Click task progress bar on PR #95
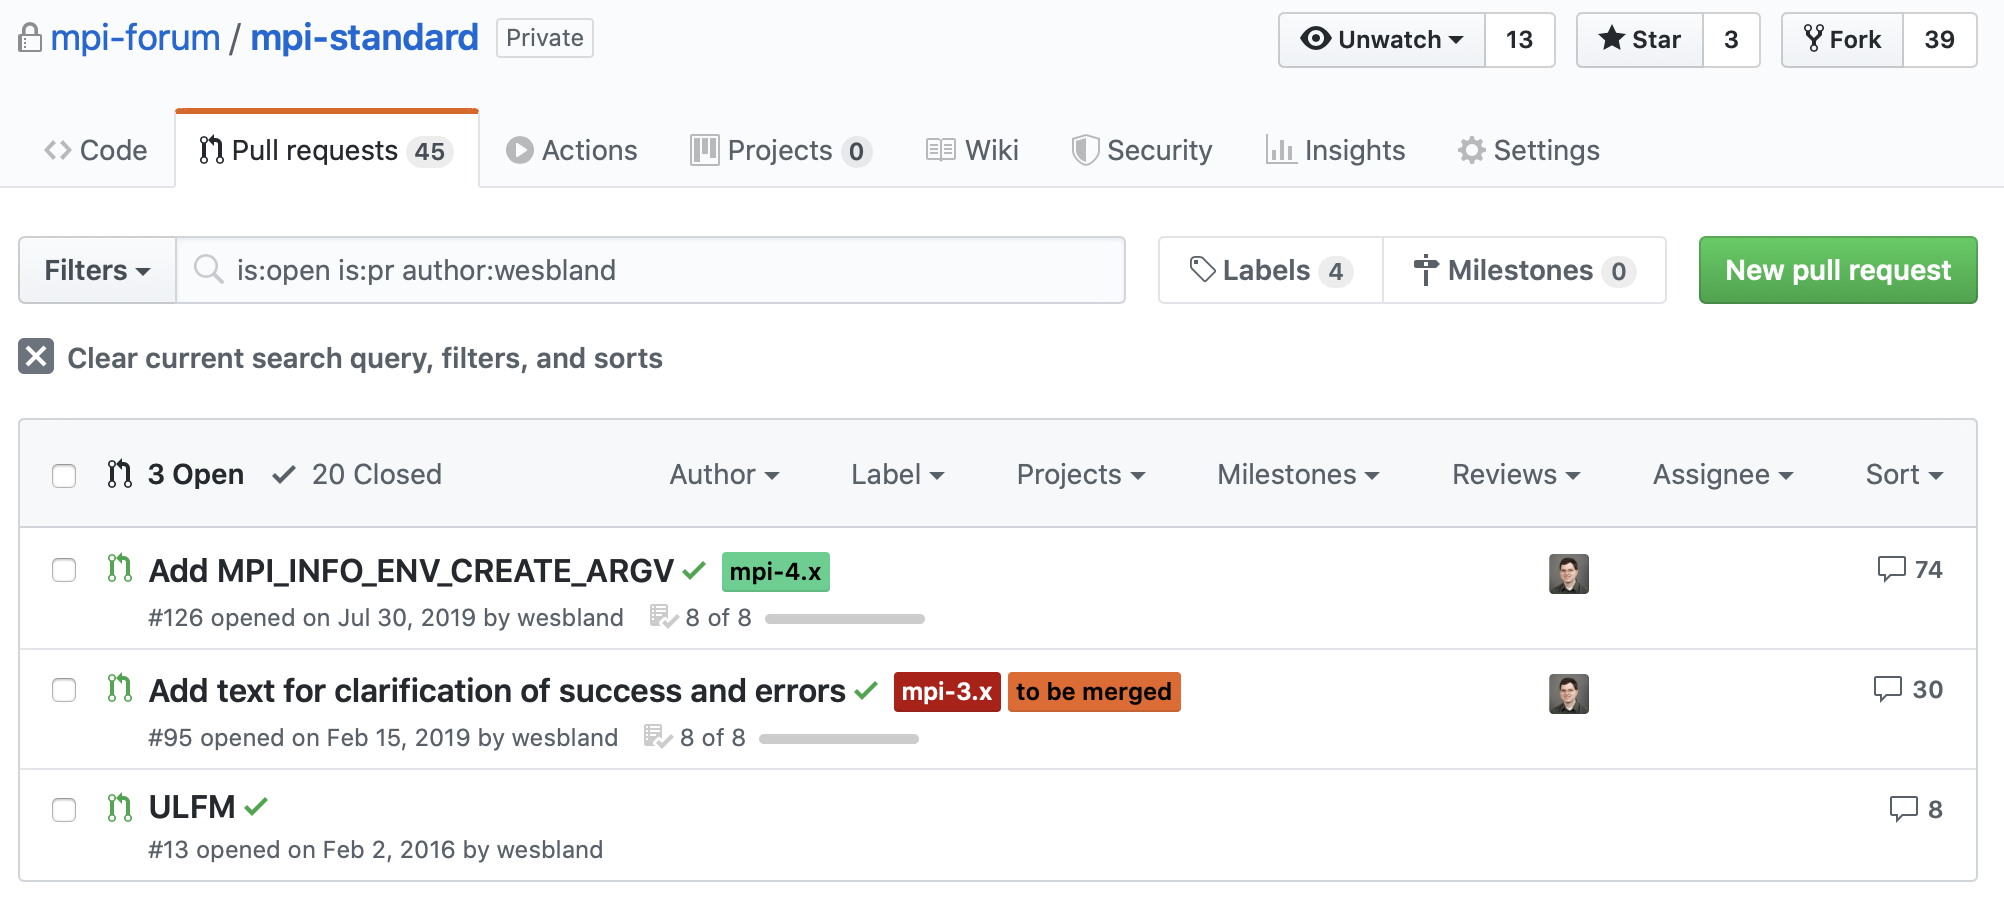This screenshot has height=914, width=2004. (x=839, y=739)
